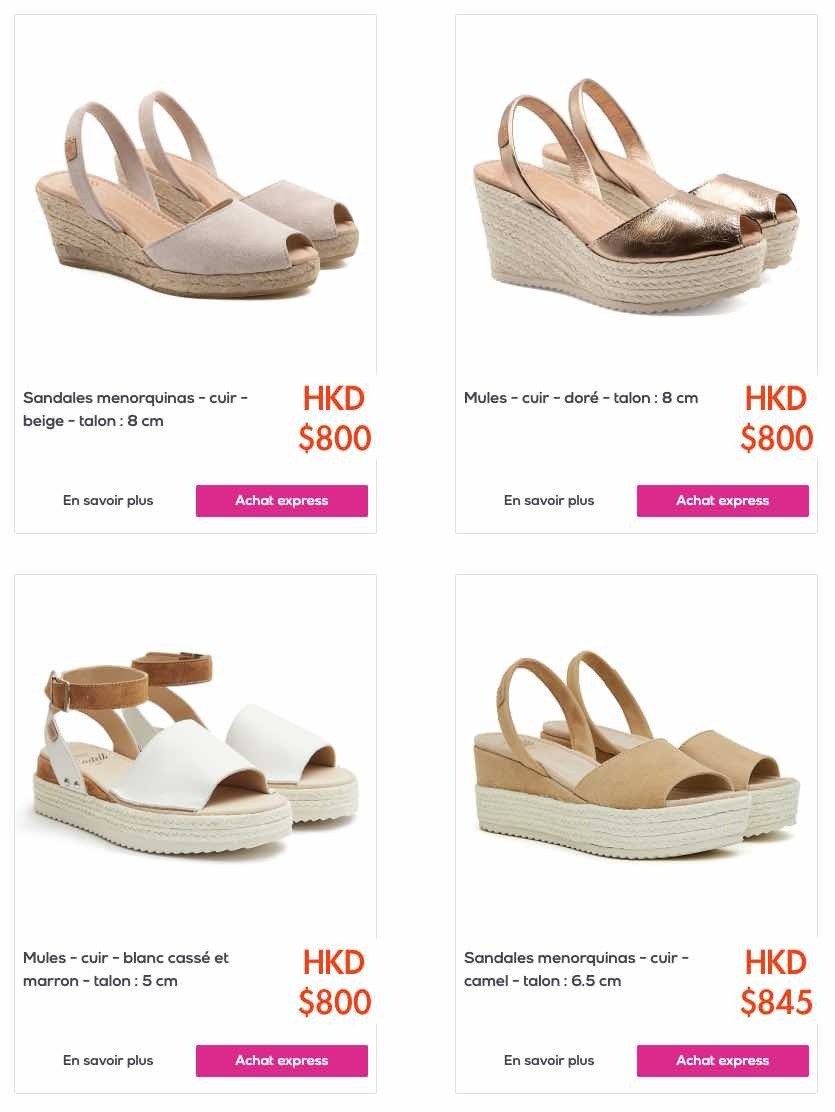The image size is (835, 1112).
Task: Open En savoir plus for doré mules
Action: (549, 501)
